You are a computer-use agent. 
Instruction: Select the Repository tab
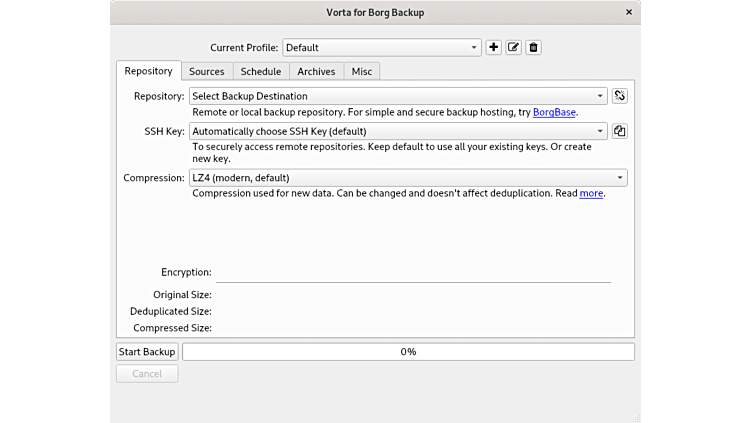point(148,71)
